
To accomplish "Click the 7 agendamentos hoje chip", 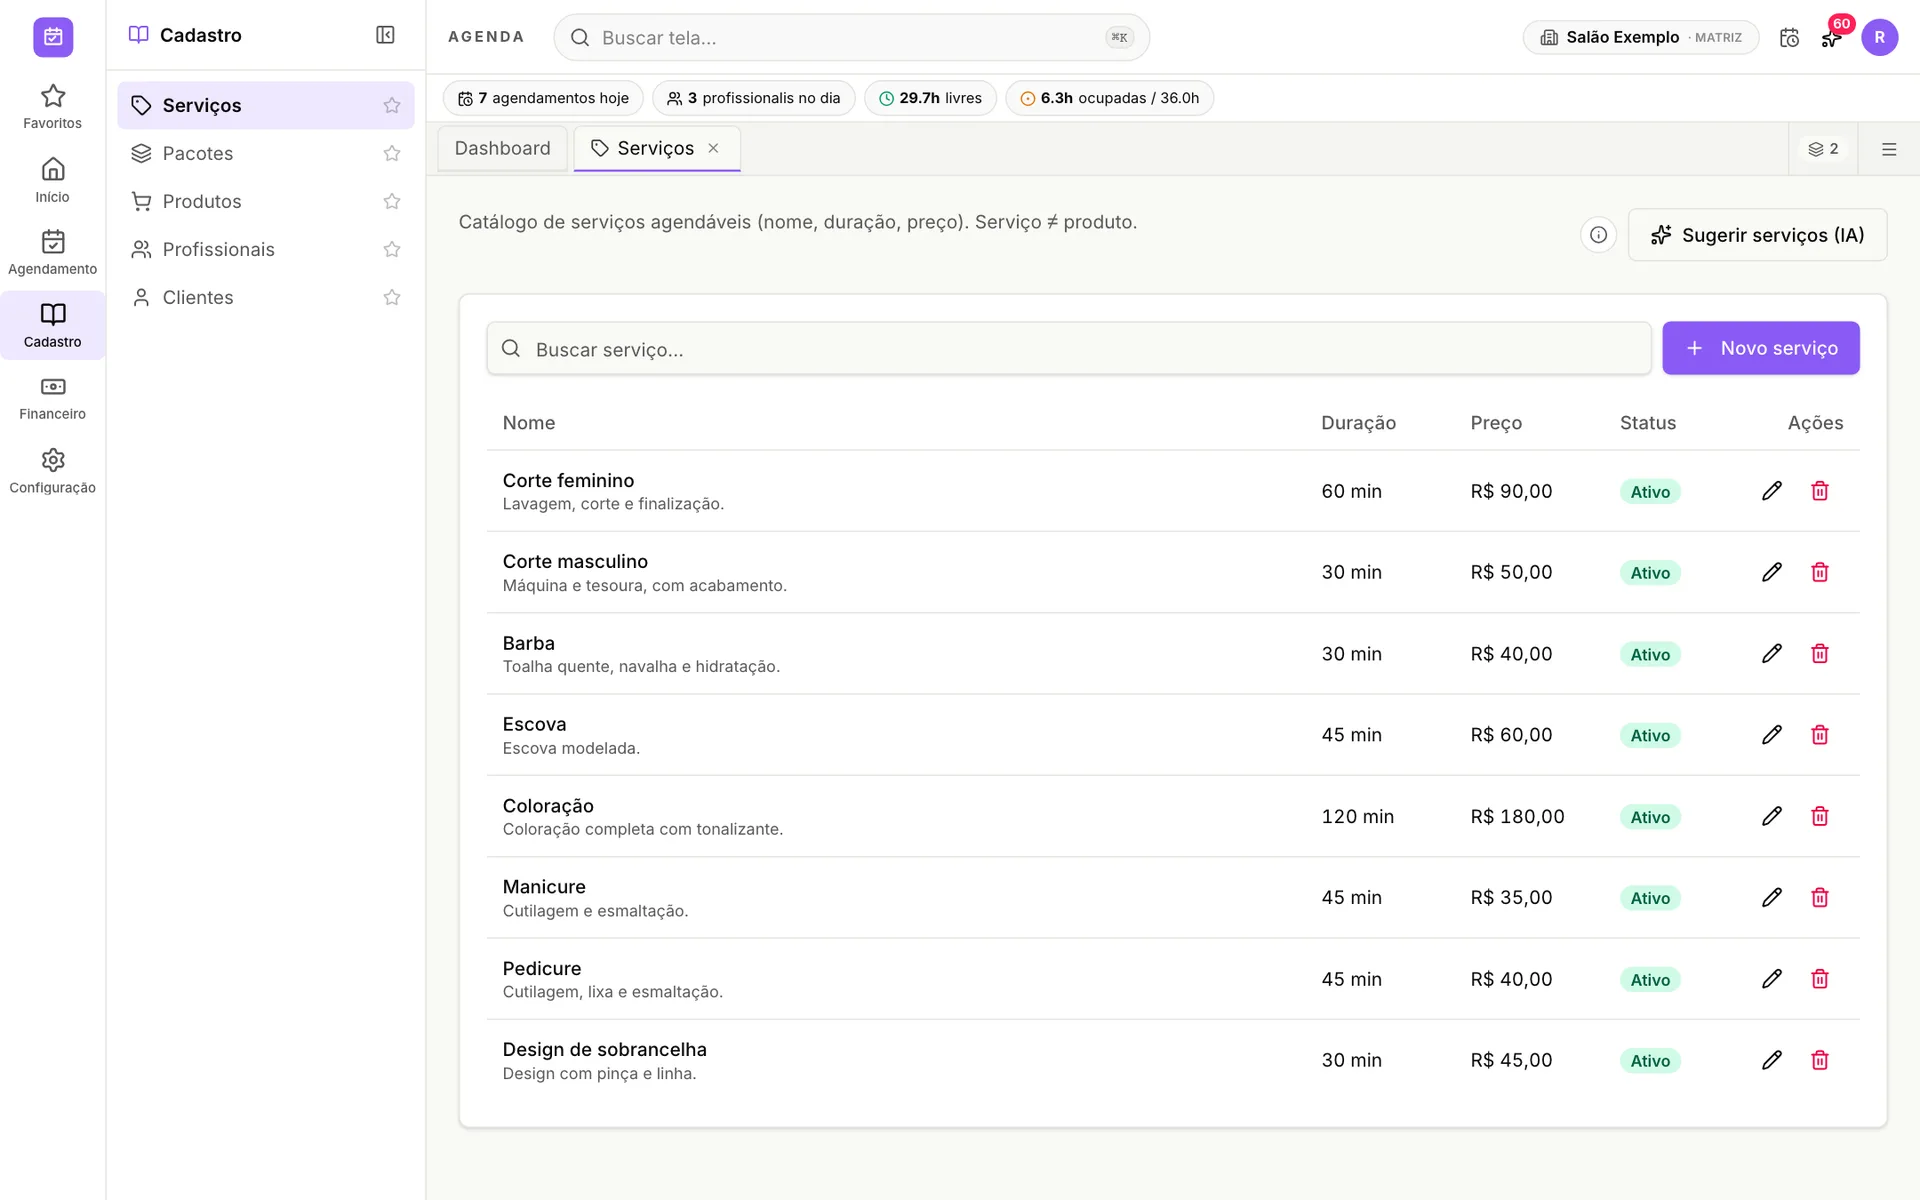I will pyautogui.click(x=543, y=98).
